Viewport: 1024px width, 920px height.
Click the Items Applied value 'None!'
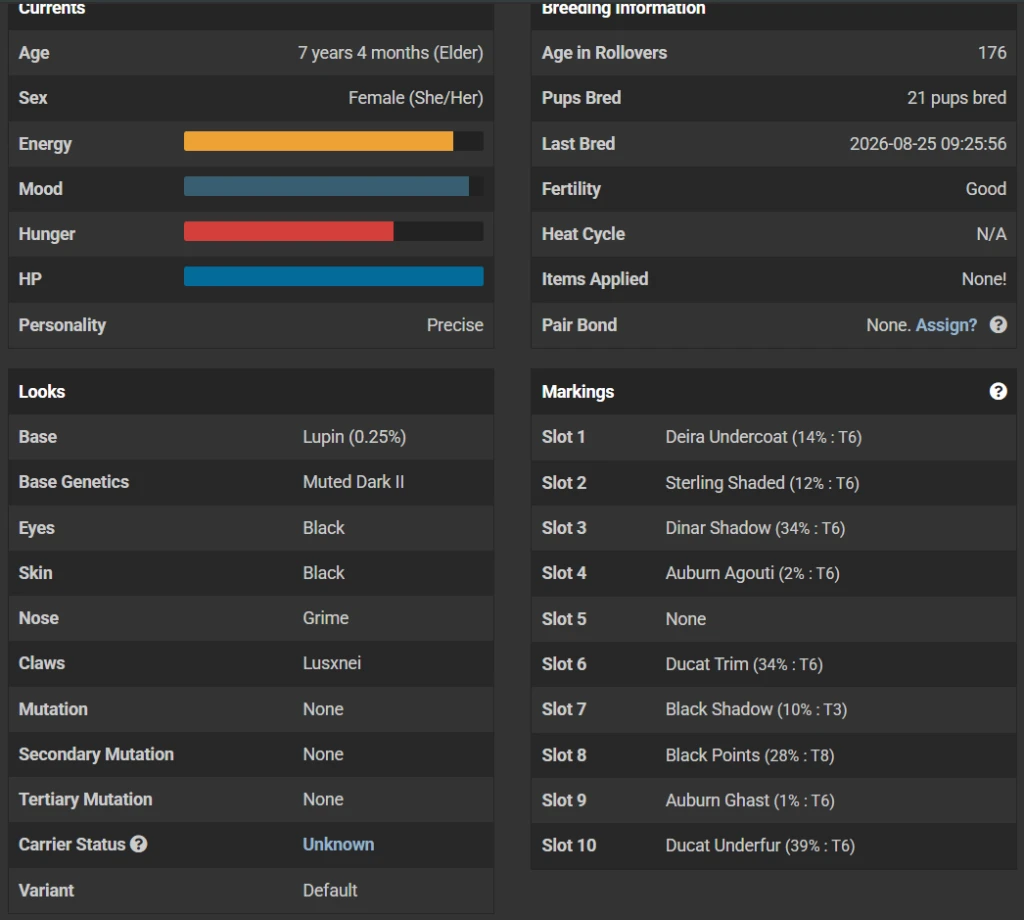pos(984,279)
